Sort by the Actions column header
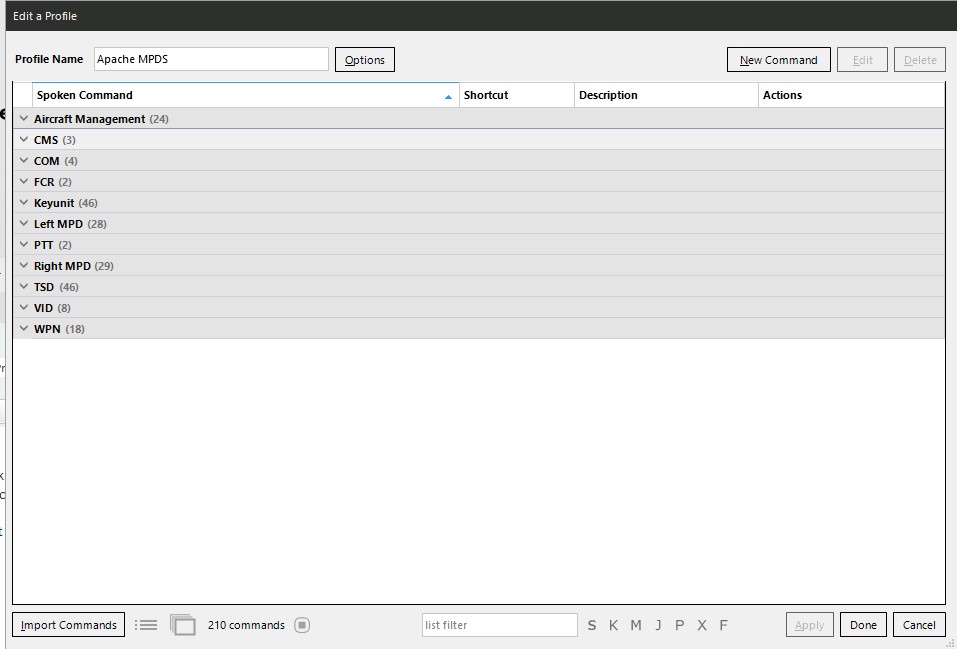The image size is (957, 649). [x=851, y=95]
